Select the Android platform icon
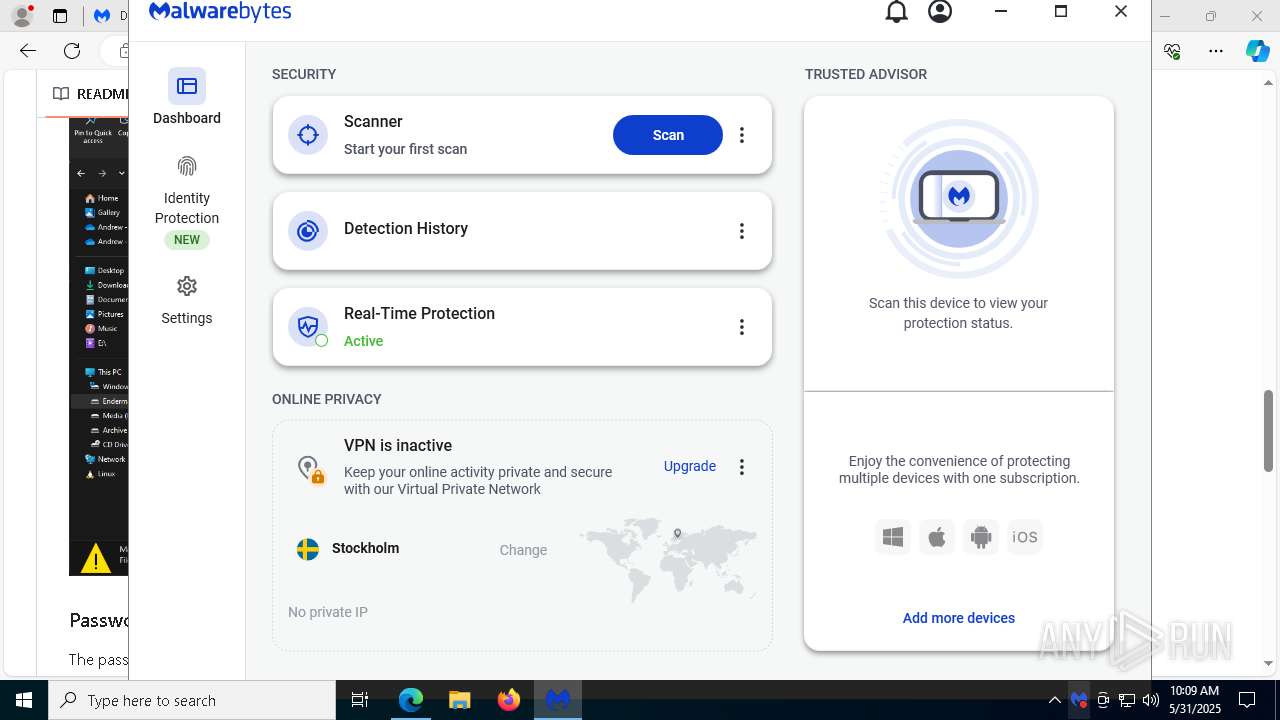The width and height of the screenshot is (1280, 720). point(981,537)
